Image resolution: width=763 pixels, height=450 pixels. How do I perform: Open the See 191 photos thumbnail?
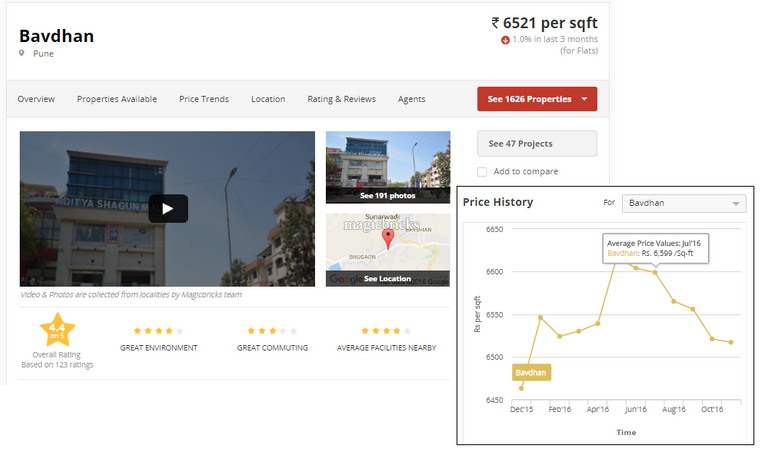click(387, 167)
